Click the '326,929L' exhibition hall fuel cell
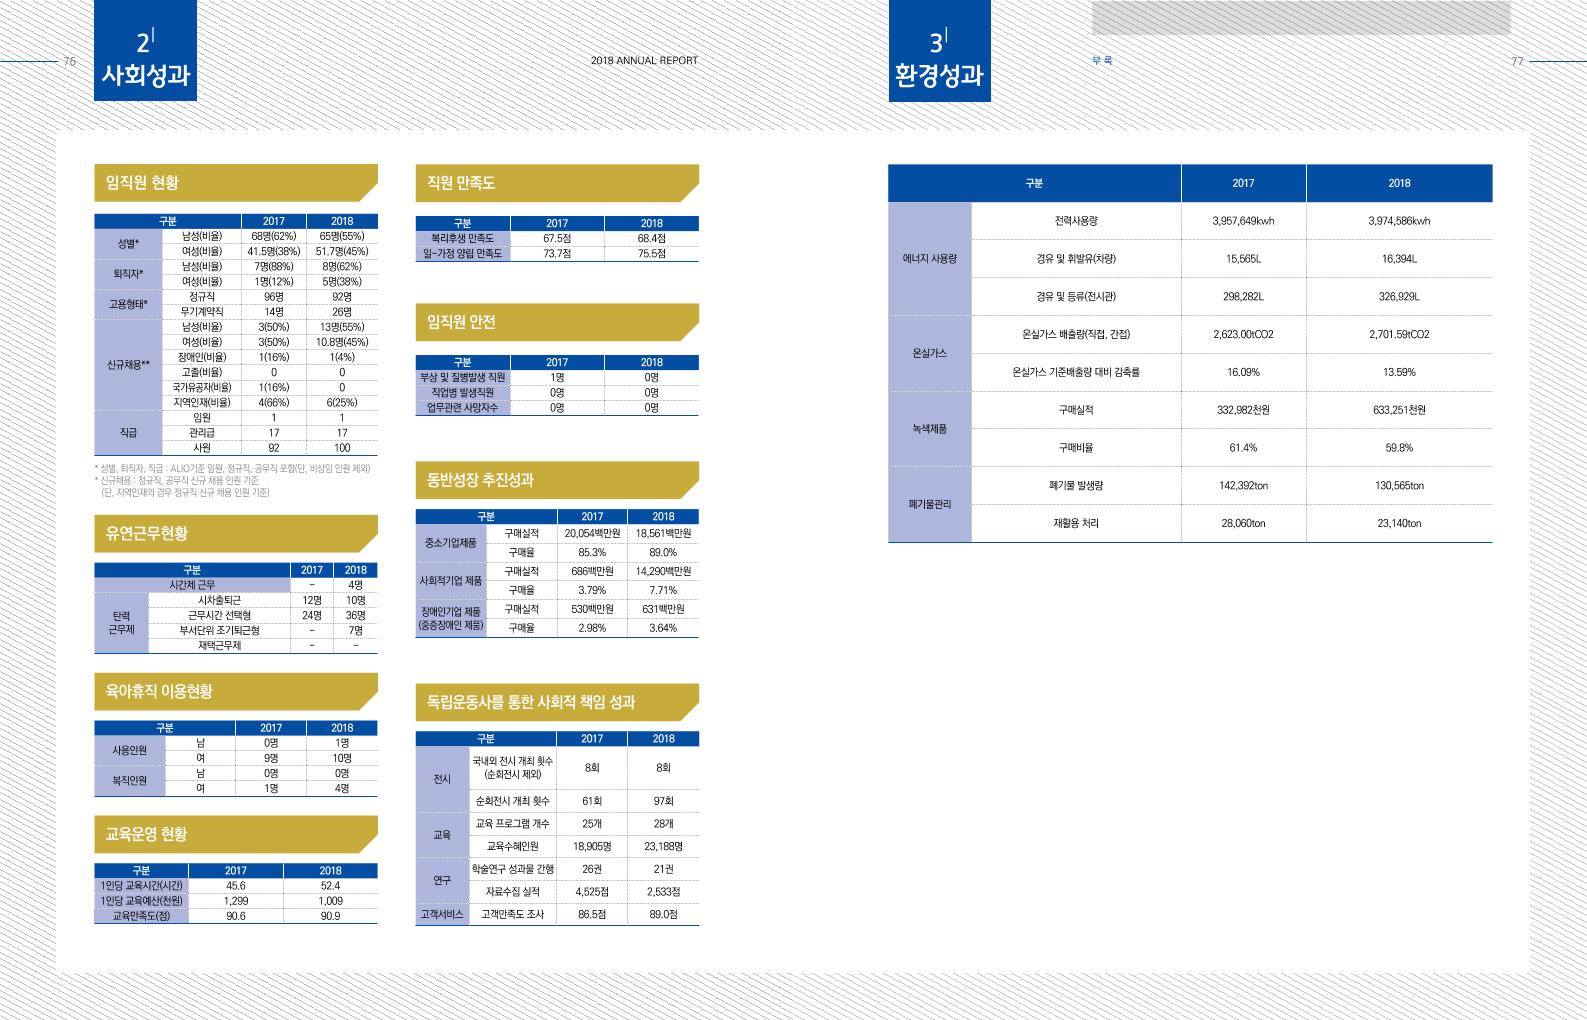The image size is (1587, 1020). [x=1399, y=296]
